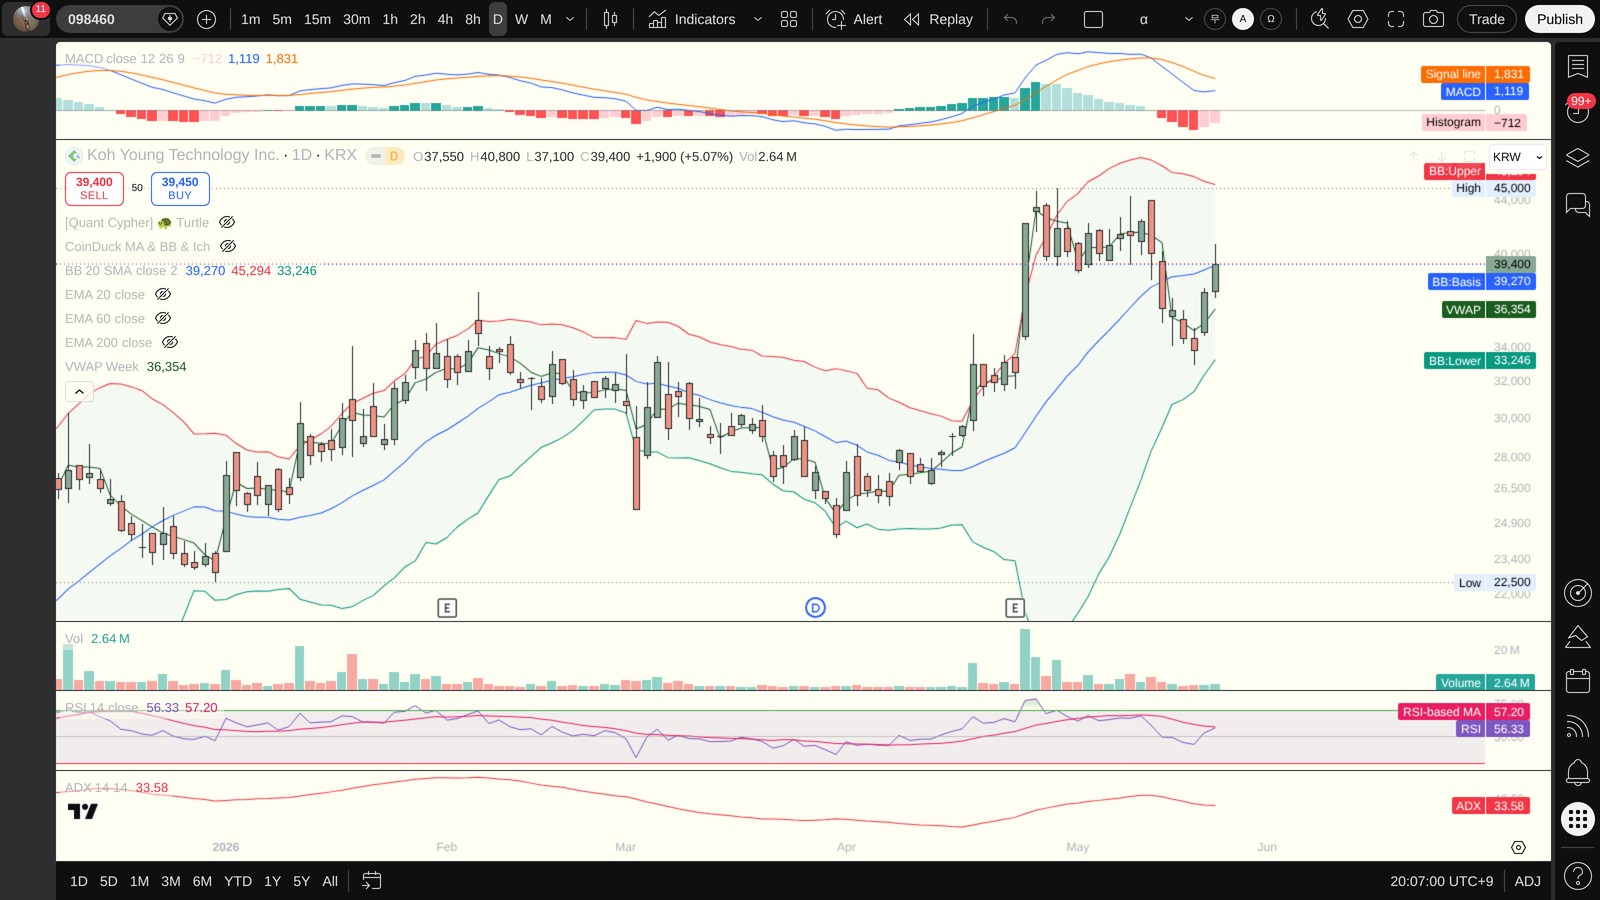Screen dimensions: 1600x900
Task: Select the 5Y date range
Action: tap(301, 881)
